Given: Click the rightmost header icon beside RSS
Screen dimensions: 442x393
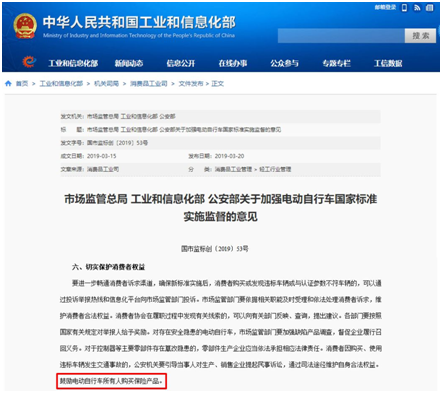Looking at the screenshot, I should click(x=430, y=8).
